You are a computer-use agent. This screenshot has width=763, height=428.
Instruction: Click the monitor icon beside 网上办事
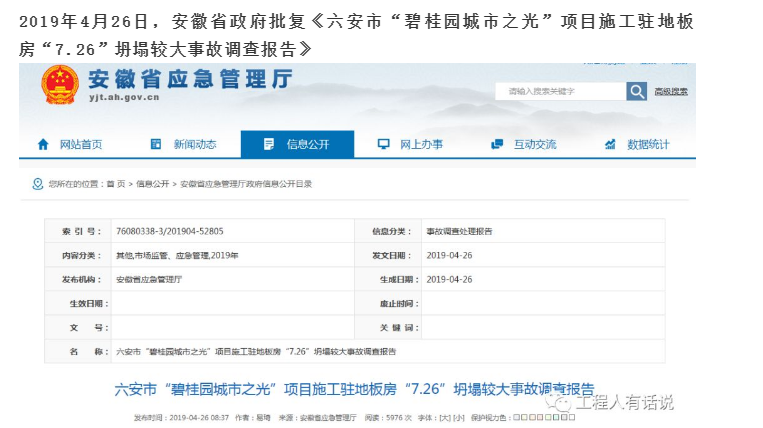click(382, 144)
